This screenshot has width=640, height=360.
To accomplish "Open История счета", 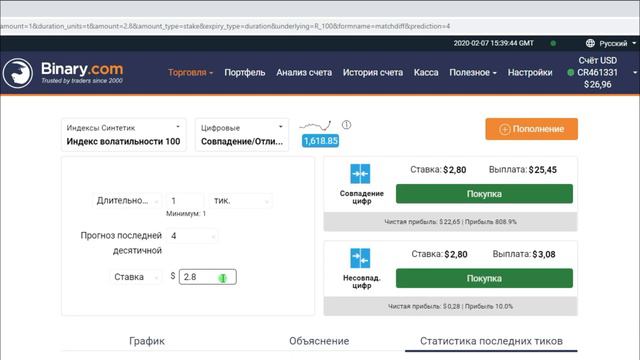I will point(373,73).
